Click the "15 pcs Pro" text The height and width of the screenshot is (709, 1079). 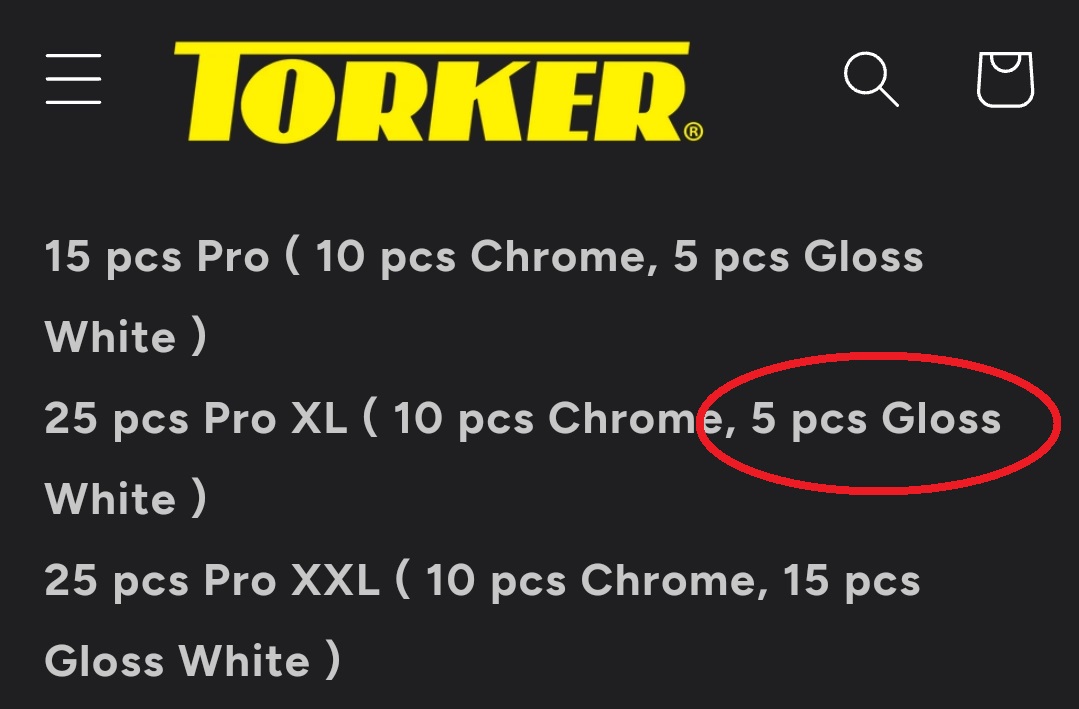[157, 258]
